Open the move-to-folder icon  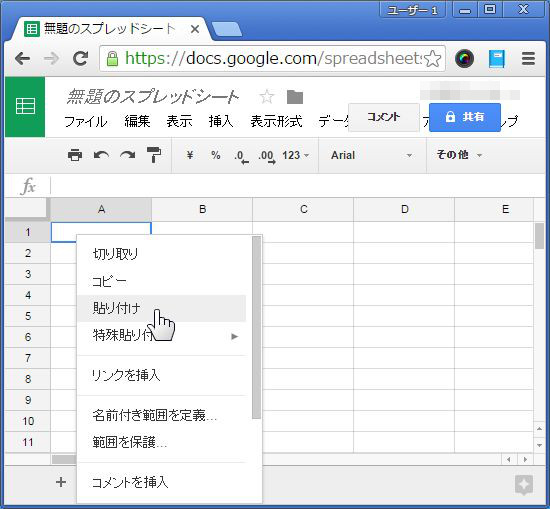(295, 97)
